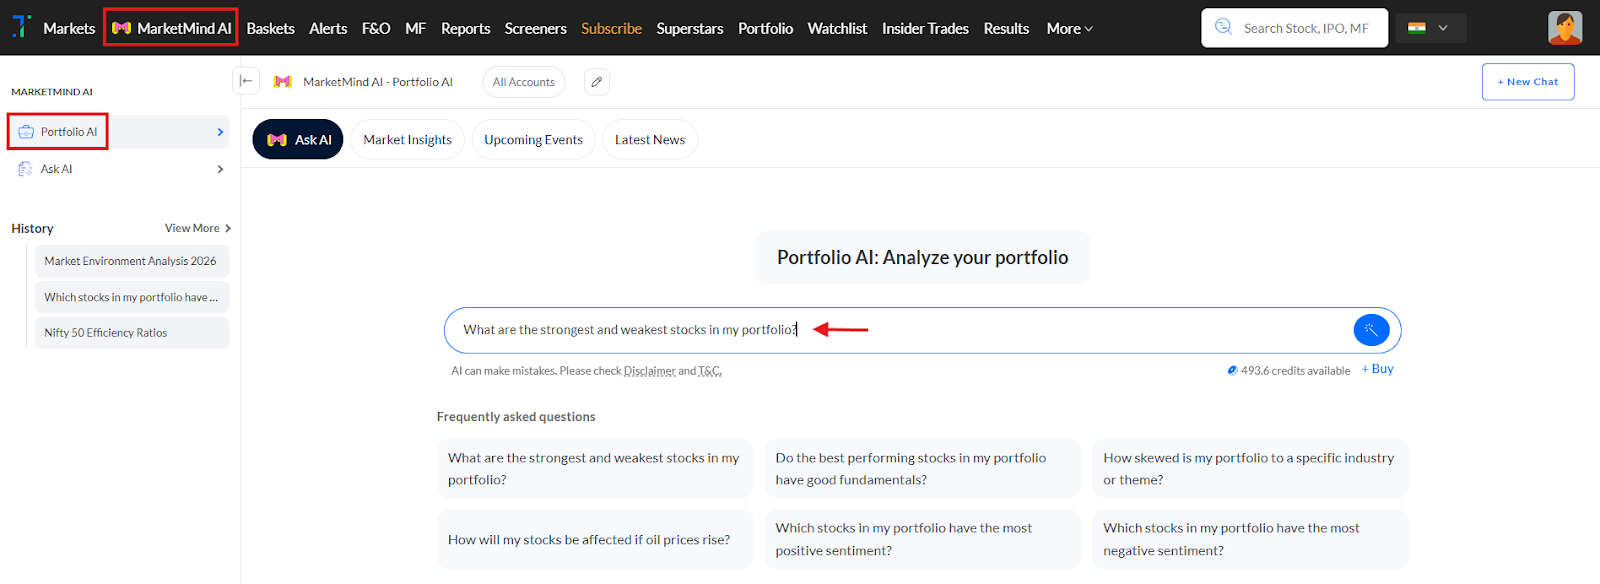Click the Ask AI sidebar icon
The height and width of the screenshot is (584, 1600).
click(x=26, y=169)
